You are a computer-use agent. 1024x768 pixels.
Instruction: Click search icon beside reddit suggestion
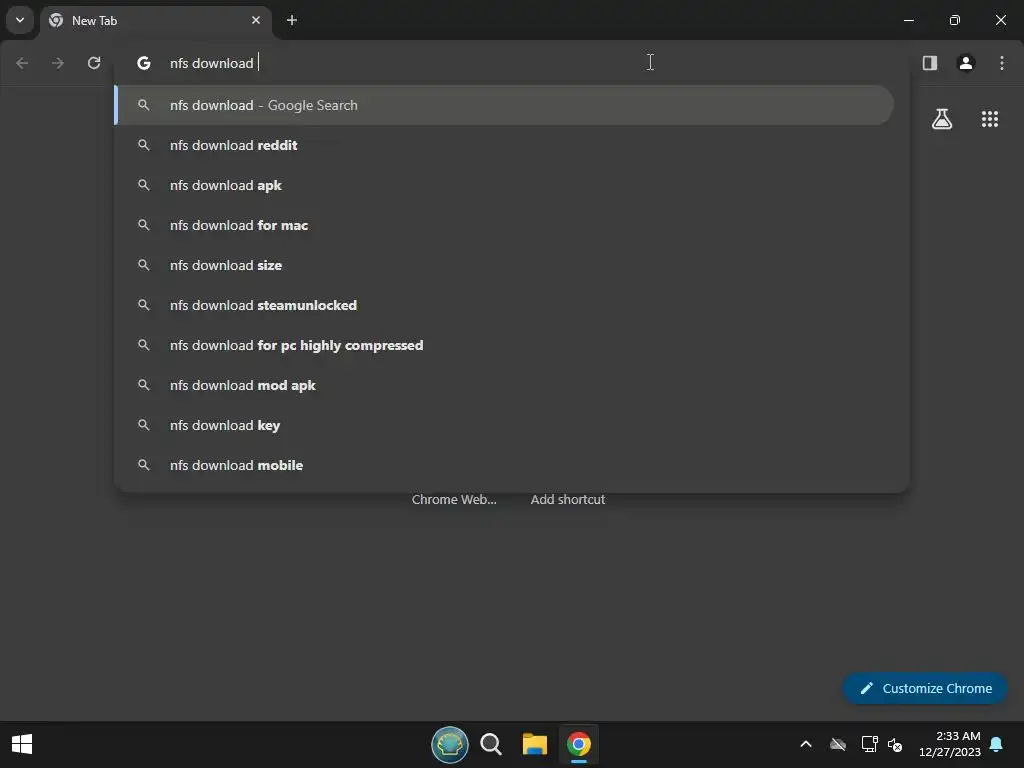[x=144, y=145]
